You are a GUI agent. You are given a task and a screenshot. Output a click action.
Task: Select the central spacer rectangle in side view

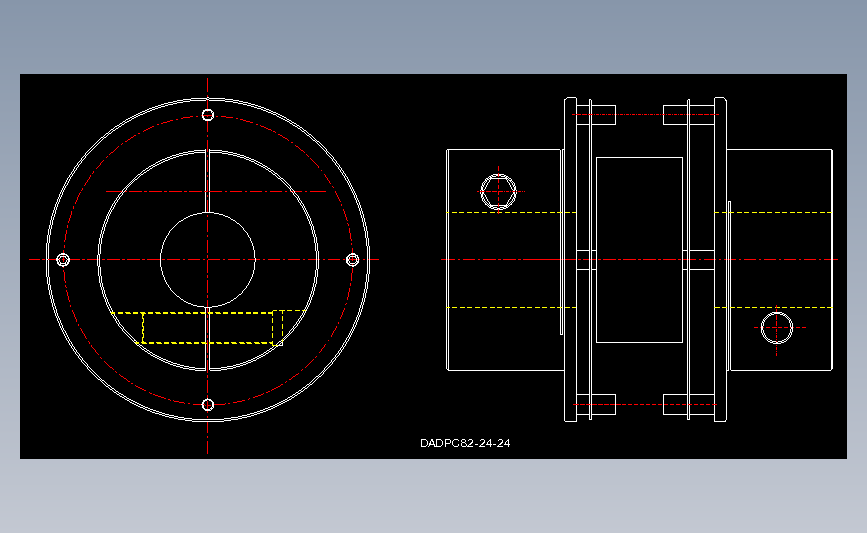point(639,250)
